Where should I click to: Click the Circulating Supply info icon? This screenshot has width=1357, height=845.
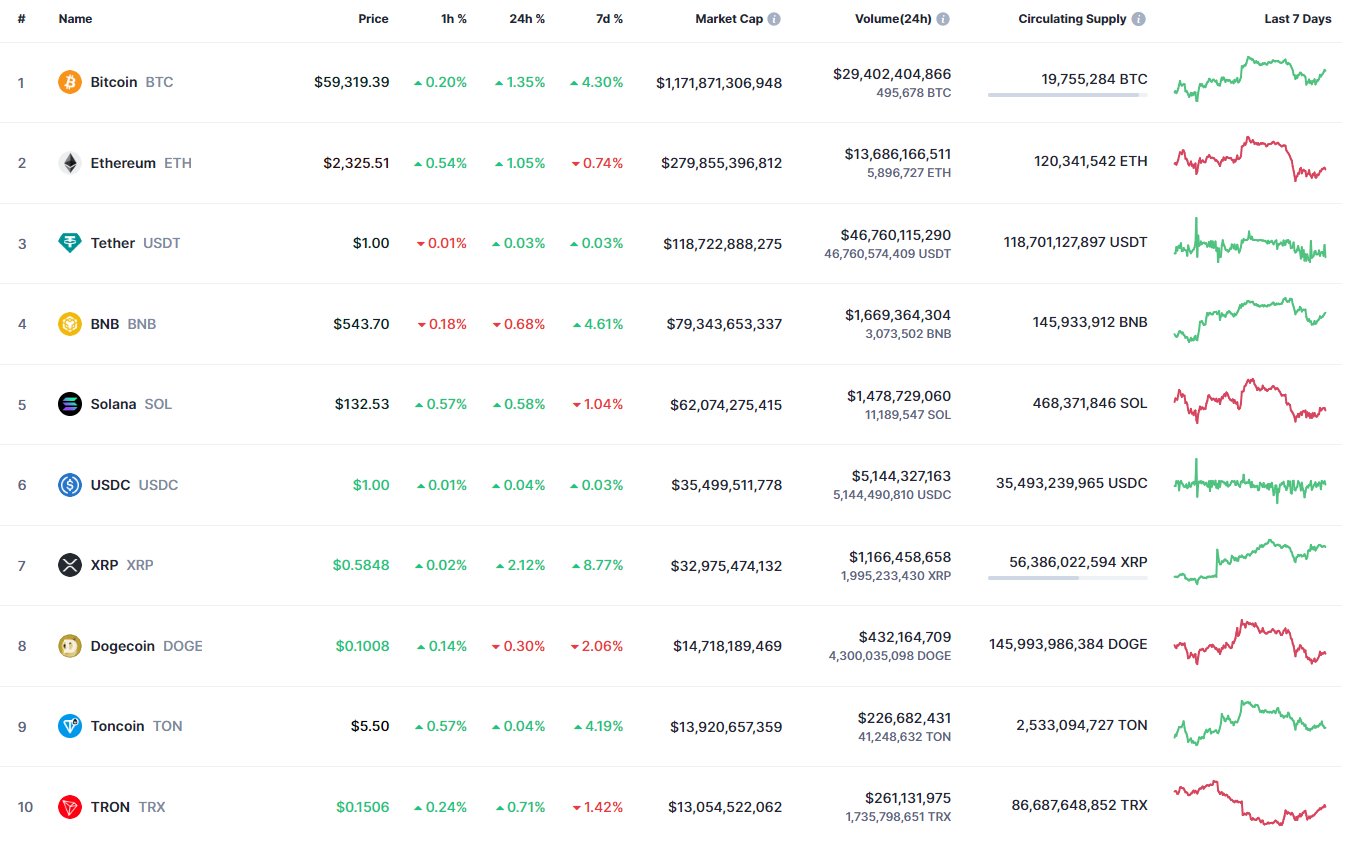pos(1139,19)
